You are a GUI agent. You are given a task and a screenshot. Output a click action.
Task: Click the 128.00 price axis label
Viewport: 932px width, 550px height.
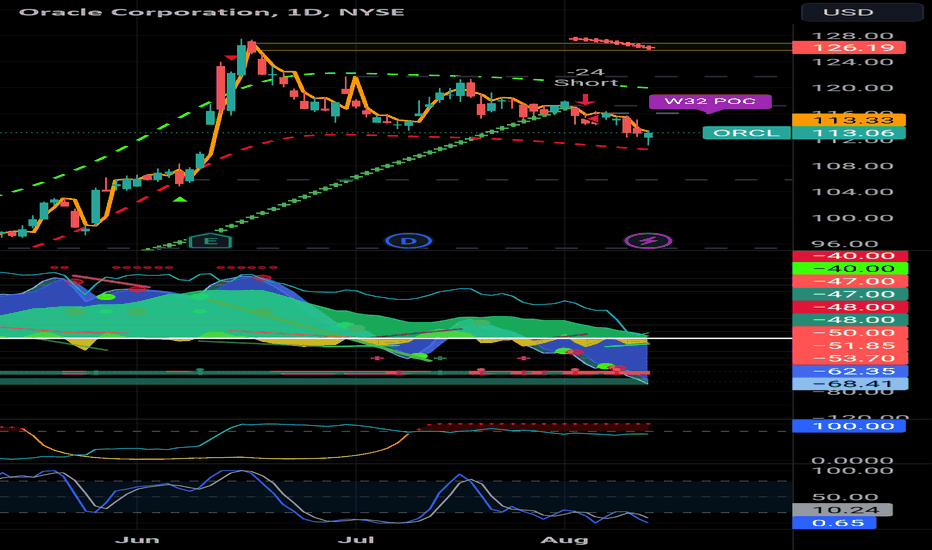[x=852, y=36]
